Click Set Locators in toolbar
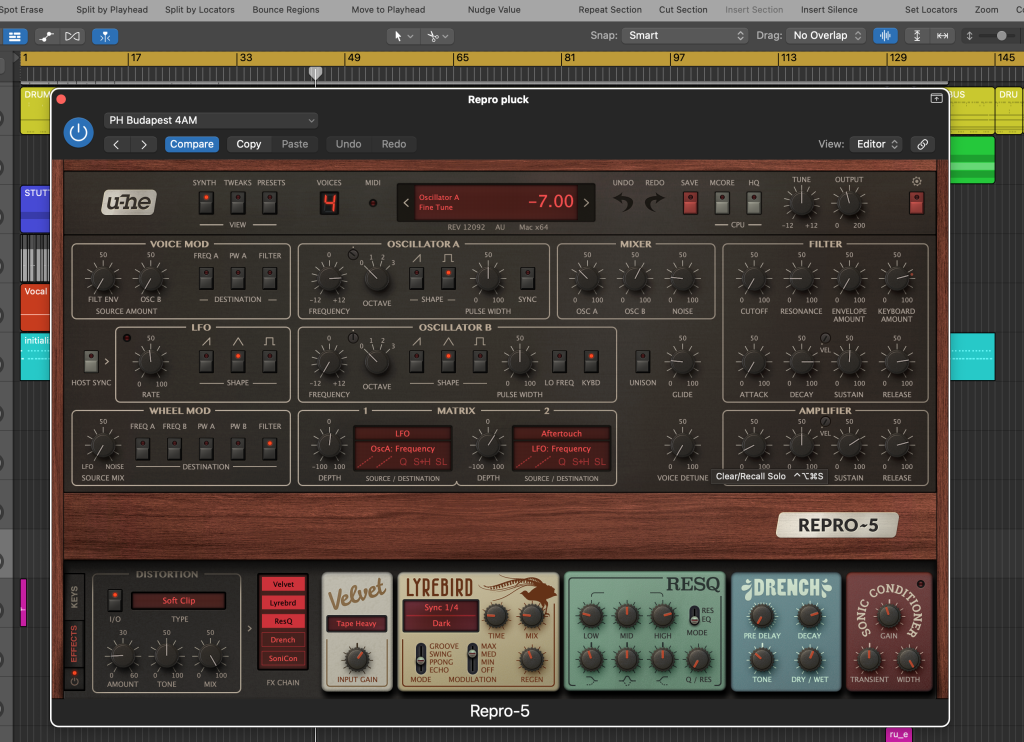Viewport: 1024px width, 742px height. (x=931, y=10)
